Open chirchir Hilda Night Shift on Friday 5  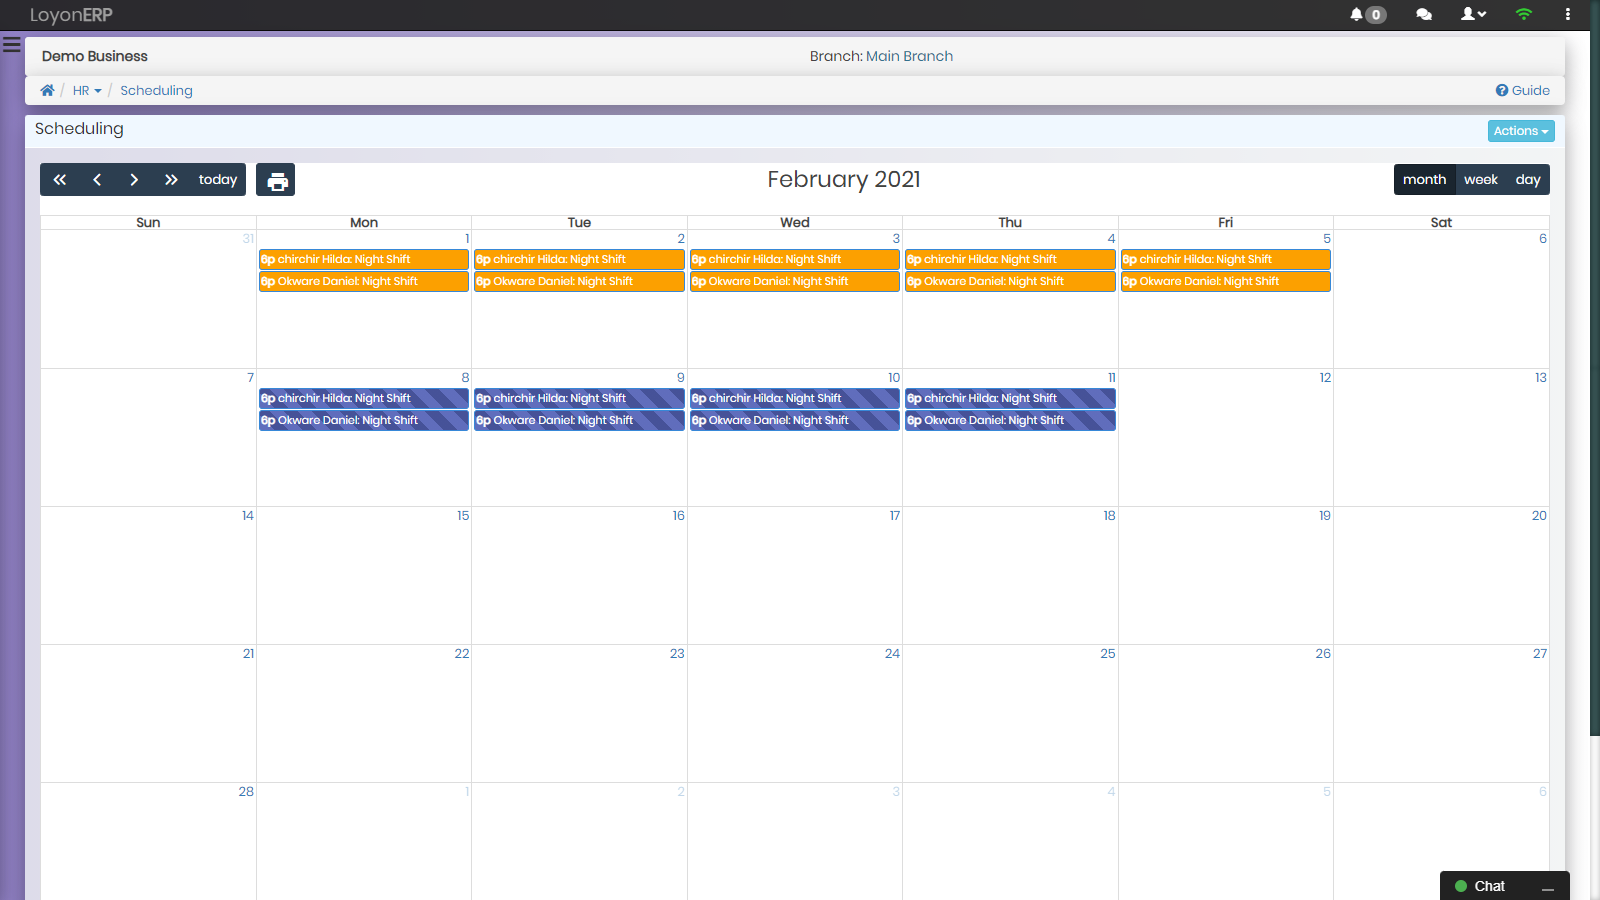click(1226, 259)
